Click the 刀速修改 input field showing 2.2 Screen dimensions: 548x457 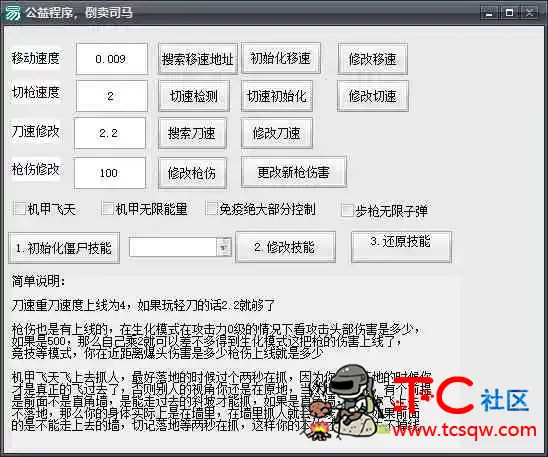coord(109,133)
